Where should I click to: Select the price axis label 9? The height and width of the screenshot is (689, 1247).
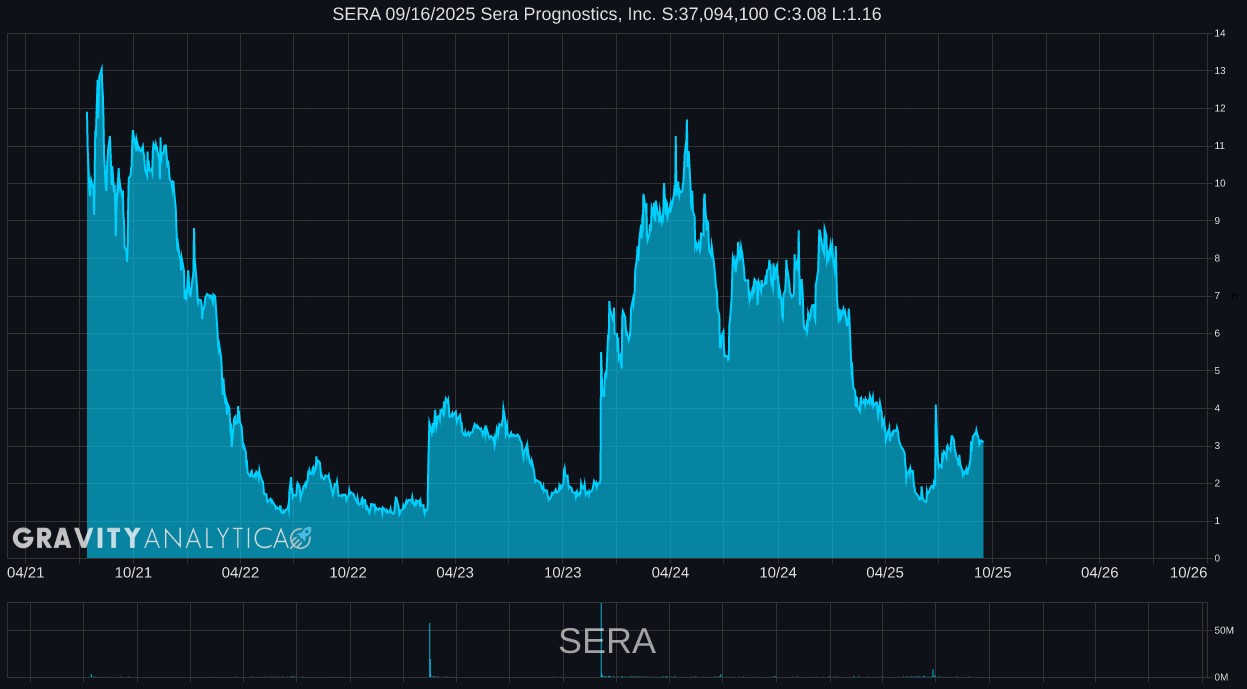click(x=1217, y=221)
